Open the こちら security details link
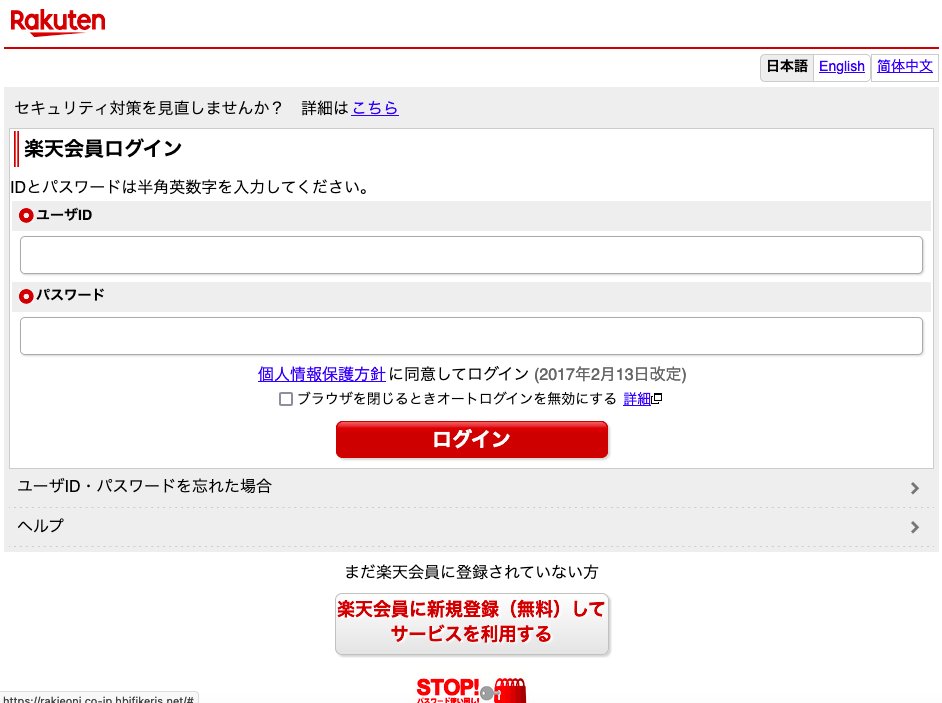The height and width of the screenshot is (703, 942). point(375,108)
